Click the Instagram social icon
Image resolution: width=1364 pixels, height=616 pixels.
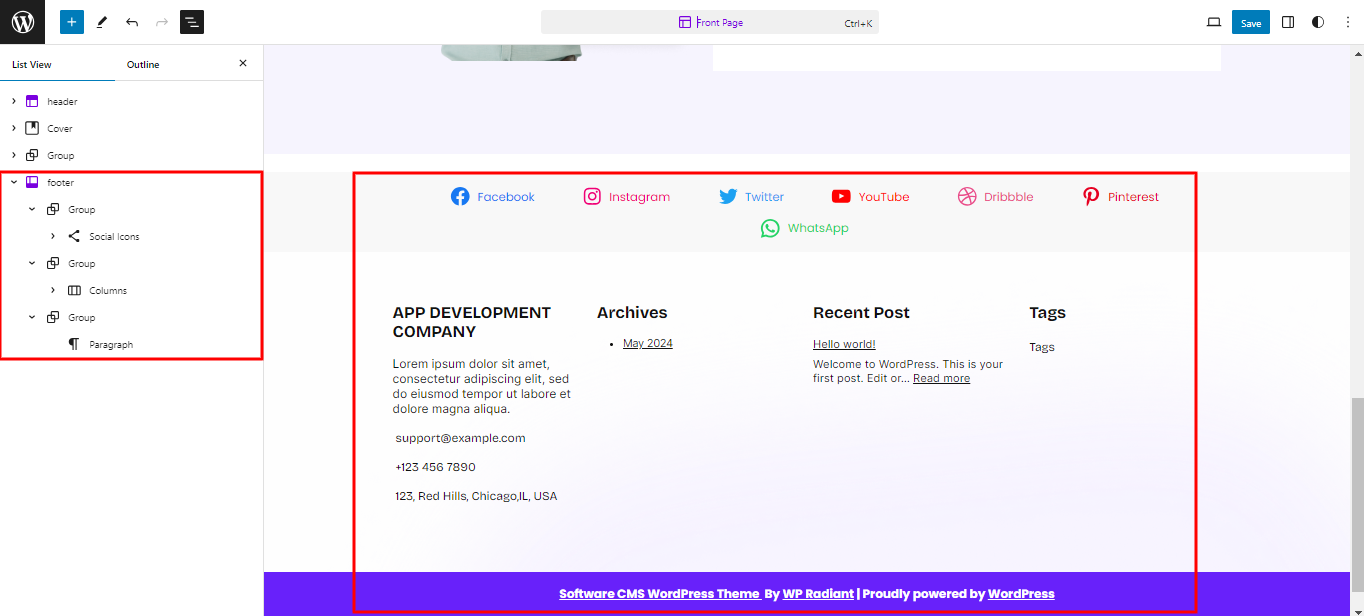(x=592, y=196)
